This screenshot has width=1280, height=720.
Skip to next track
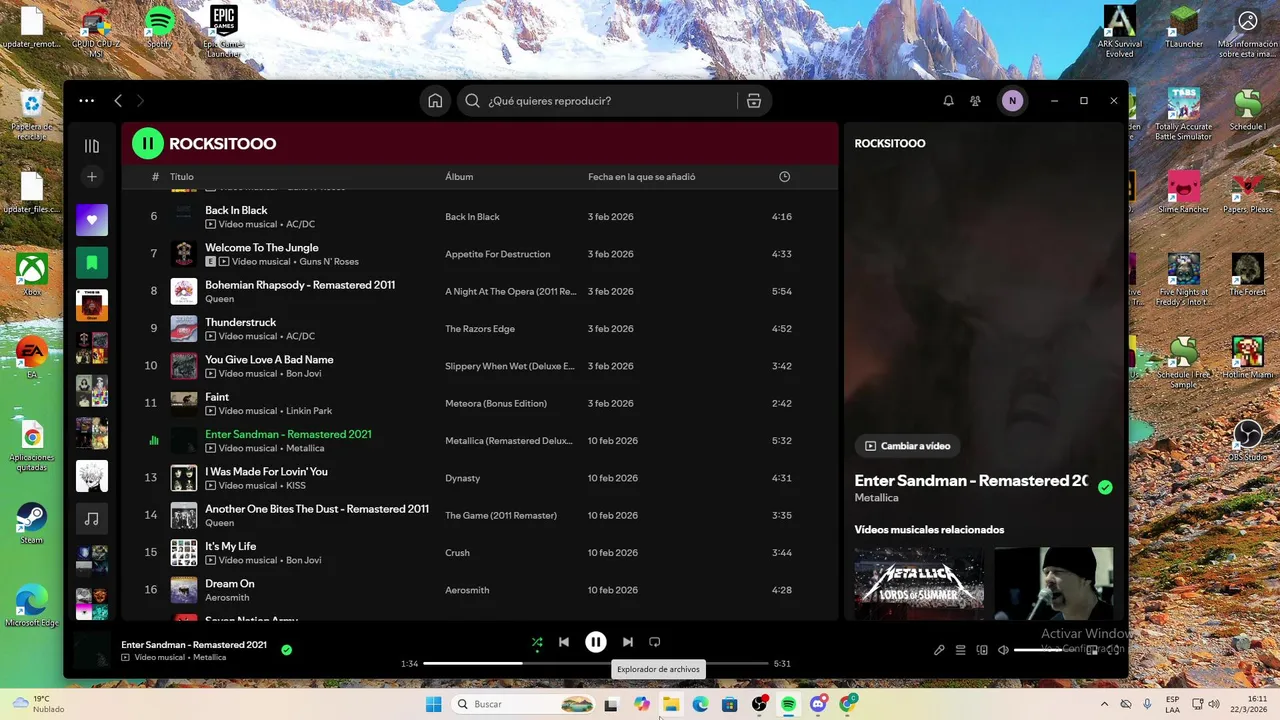[x=627, y=642]
